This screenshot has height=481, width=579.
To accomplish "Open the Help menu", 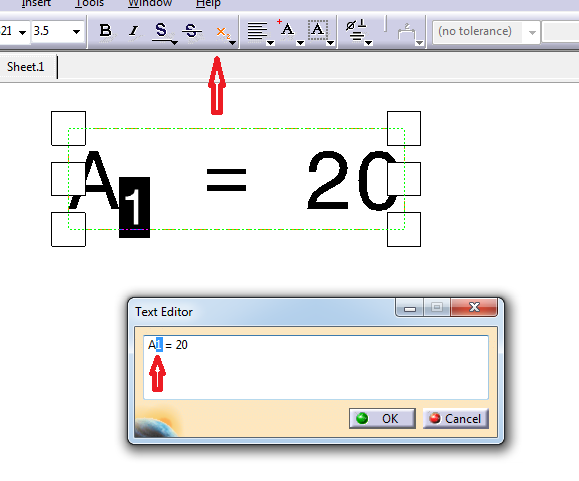I will (x=208, y=4).
